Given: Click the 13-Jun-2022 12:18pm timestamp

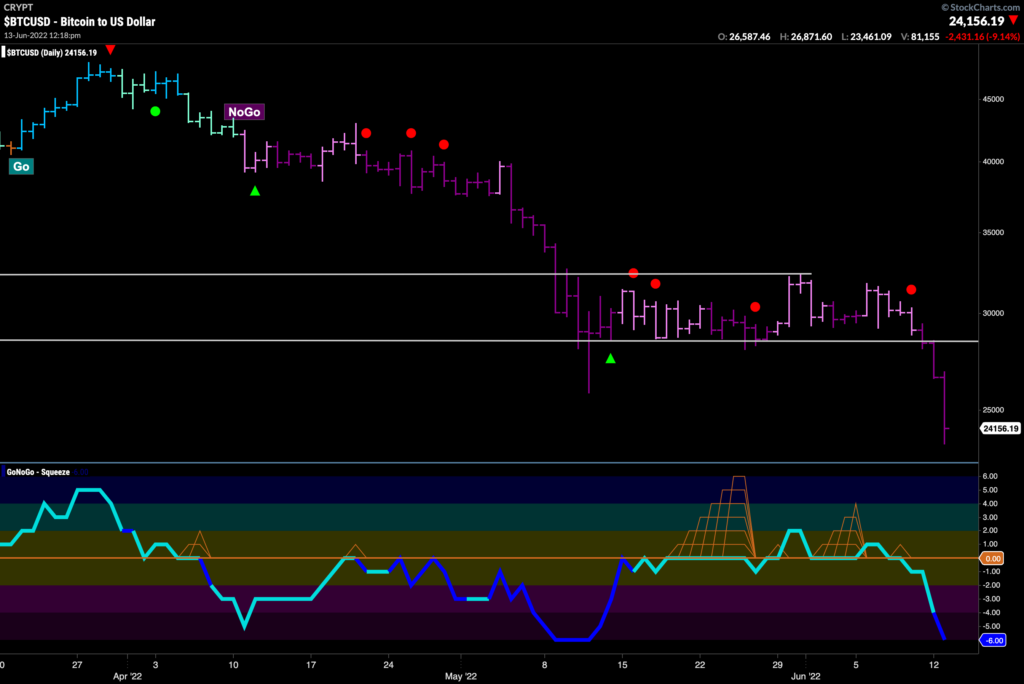Looking at the screenshot, I should pos(42,35).
